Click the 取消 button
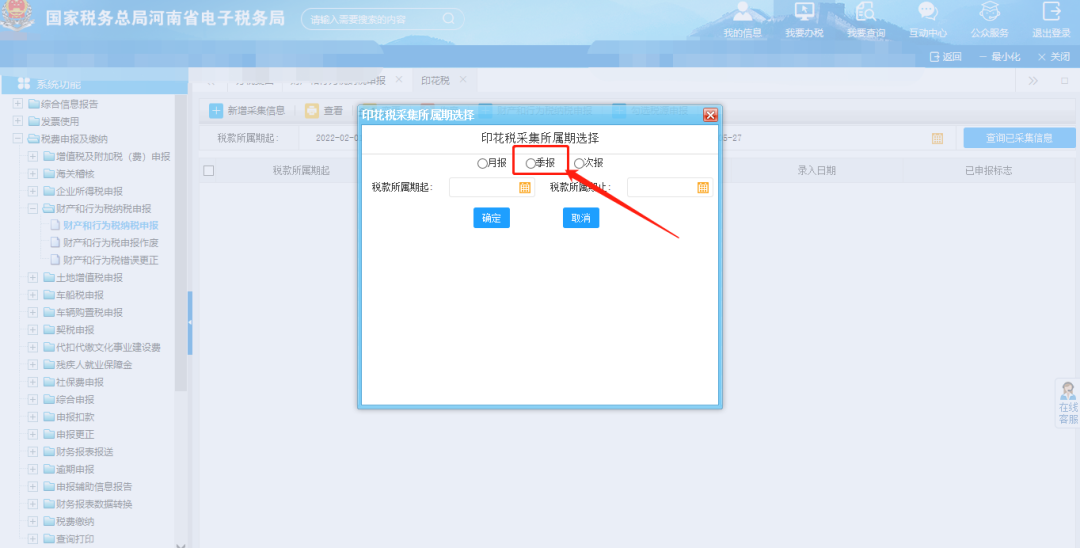Image resolution: width=1080 pixels, height=548 pixels. point(581,218)
